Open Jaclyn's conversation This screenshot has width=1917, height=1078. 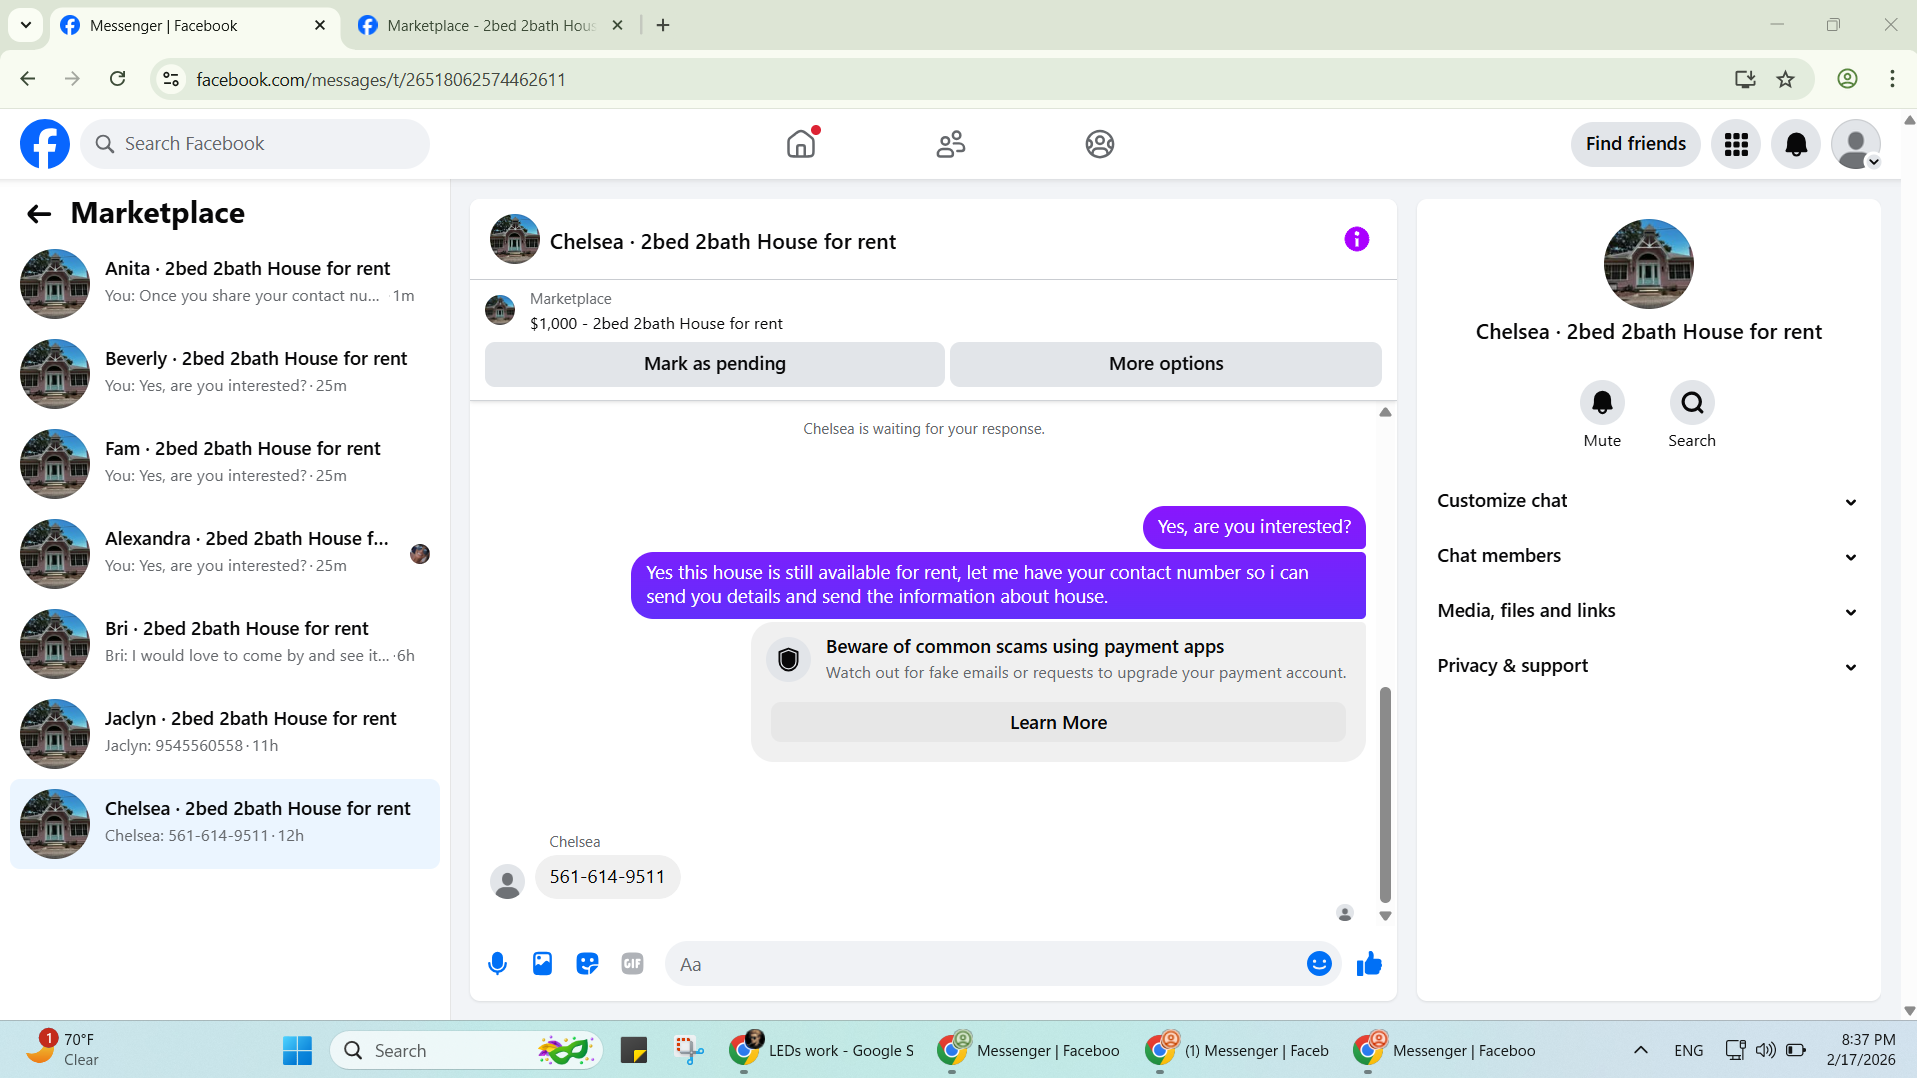[x=225, y=734]
